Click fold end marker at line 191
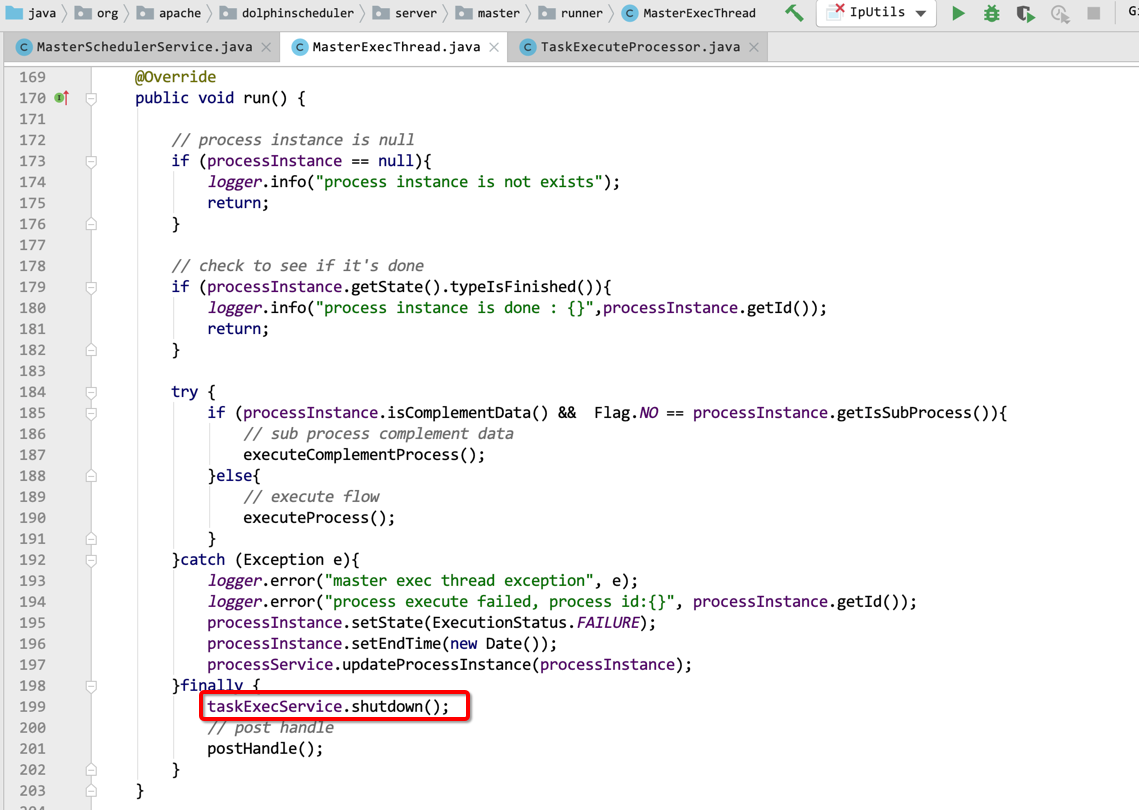Image resolution: width=1139 pixels, height=810 pixels. pos(91,538)
